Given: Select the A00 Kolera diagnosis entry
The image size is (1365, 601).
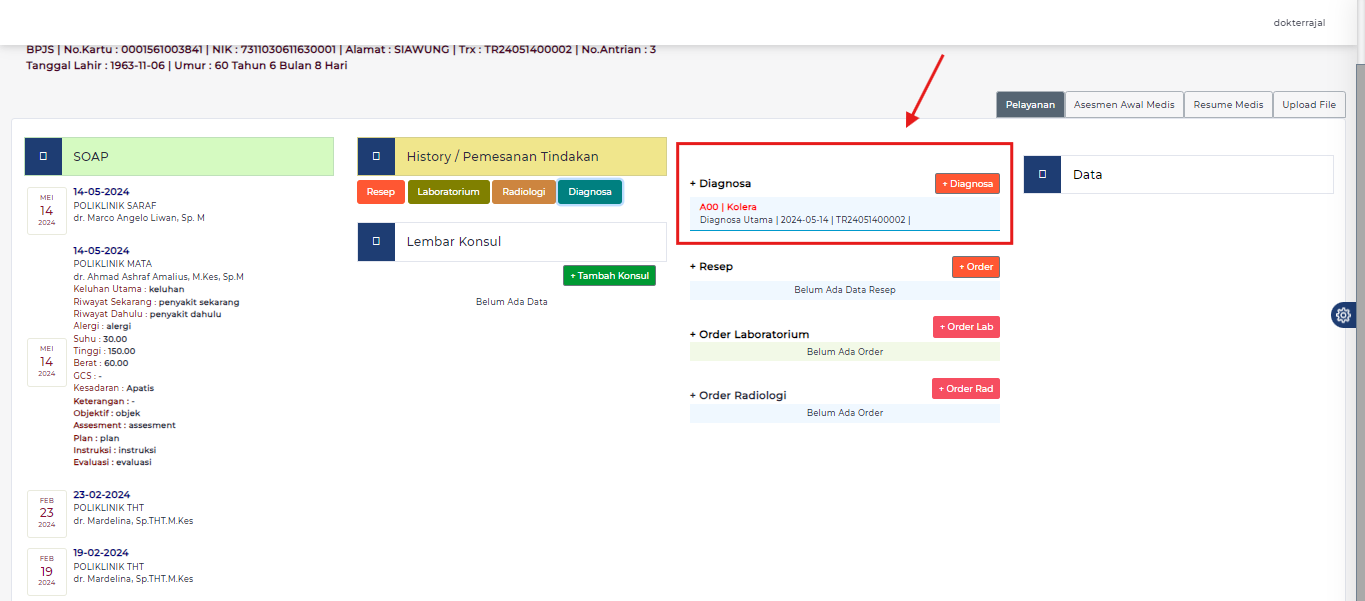Looking at the screenshot, I should pos(728,207).
